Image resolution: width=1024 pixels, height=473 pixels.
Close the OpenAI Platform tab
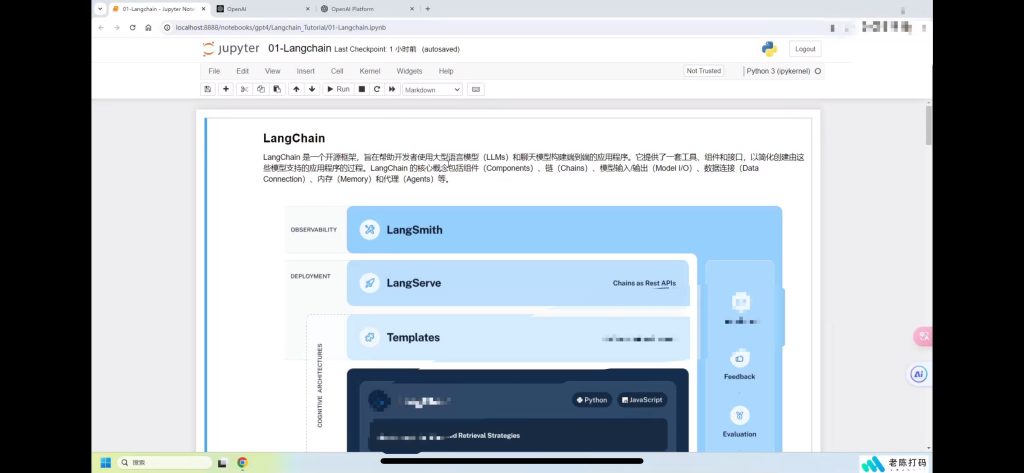pos(412,9)
